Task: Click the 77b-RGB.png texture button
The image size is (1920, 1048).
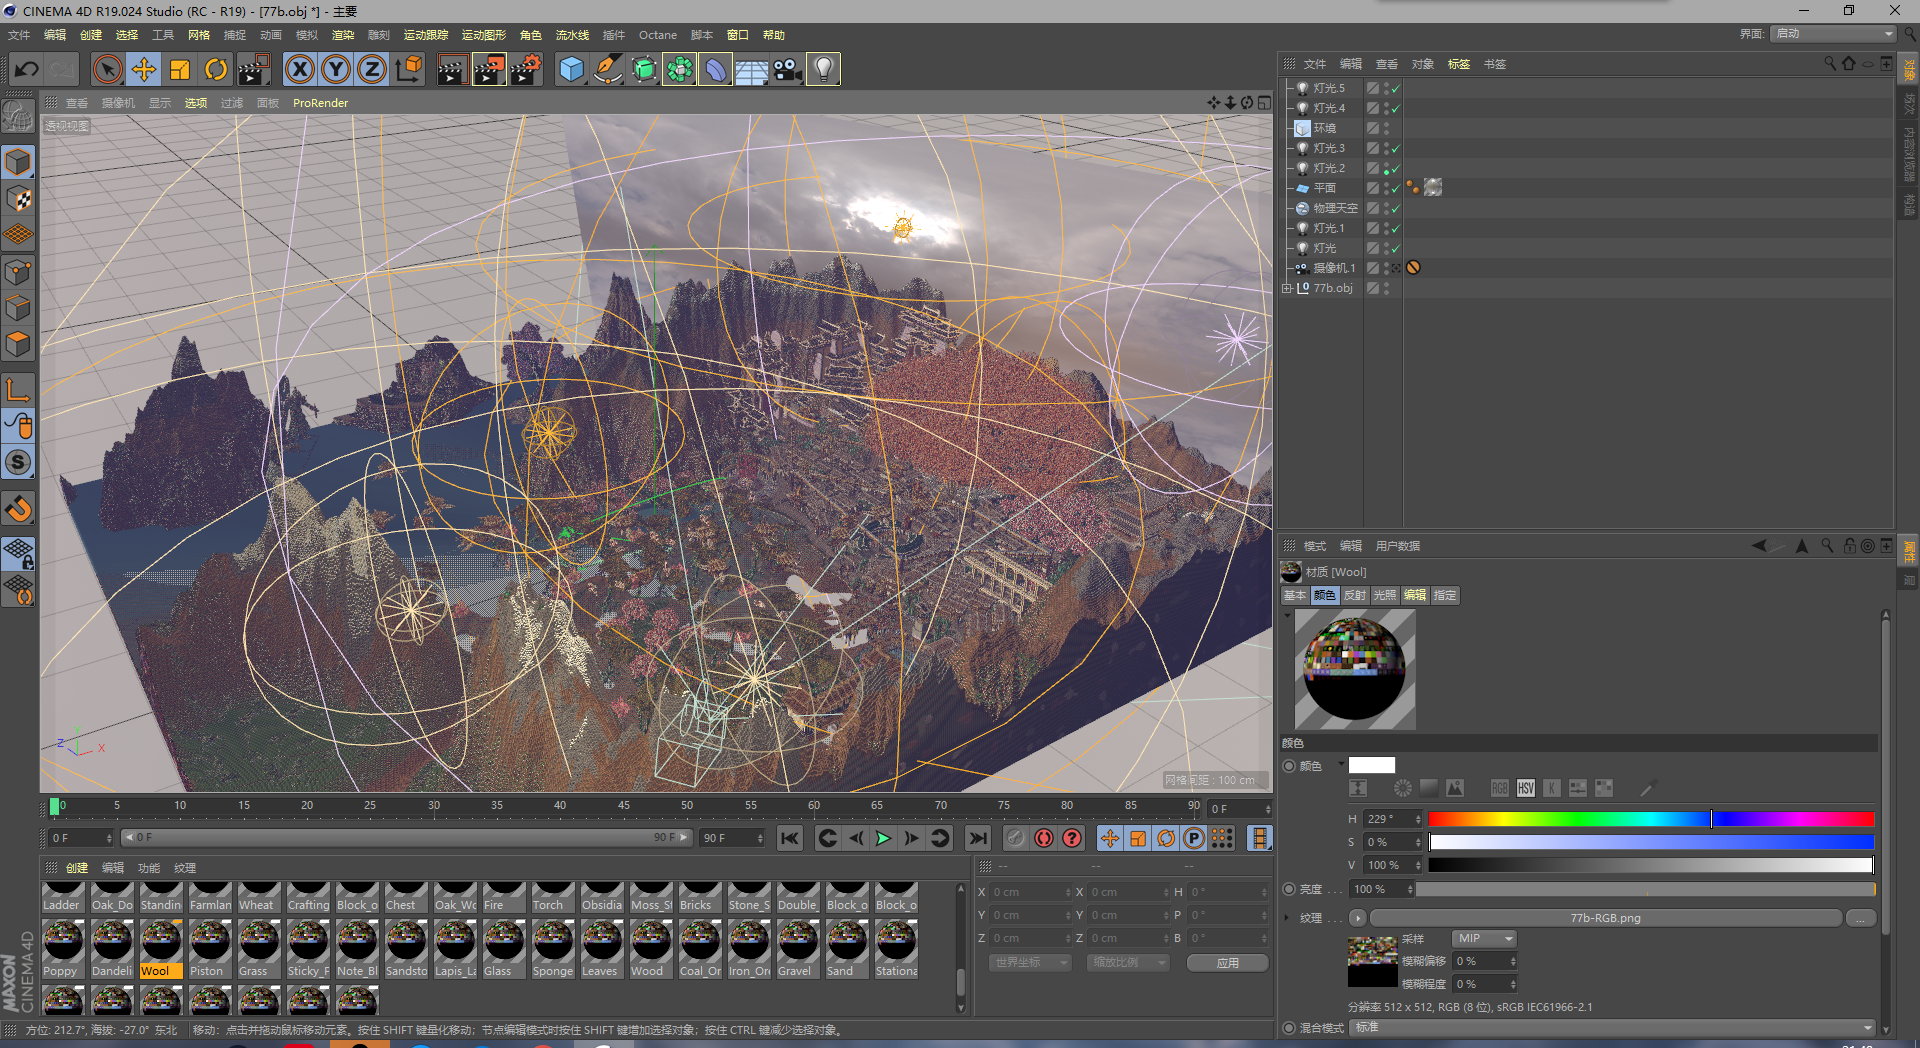Action: [1605, 918]
